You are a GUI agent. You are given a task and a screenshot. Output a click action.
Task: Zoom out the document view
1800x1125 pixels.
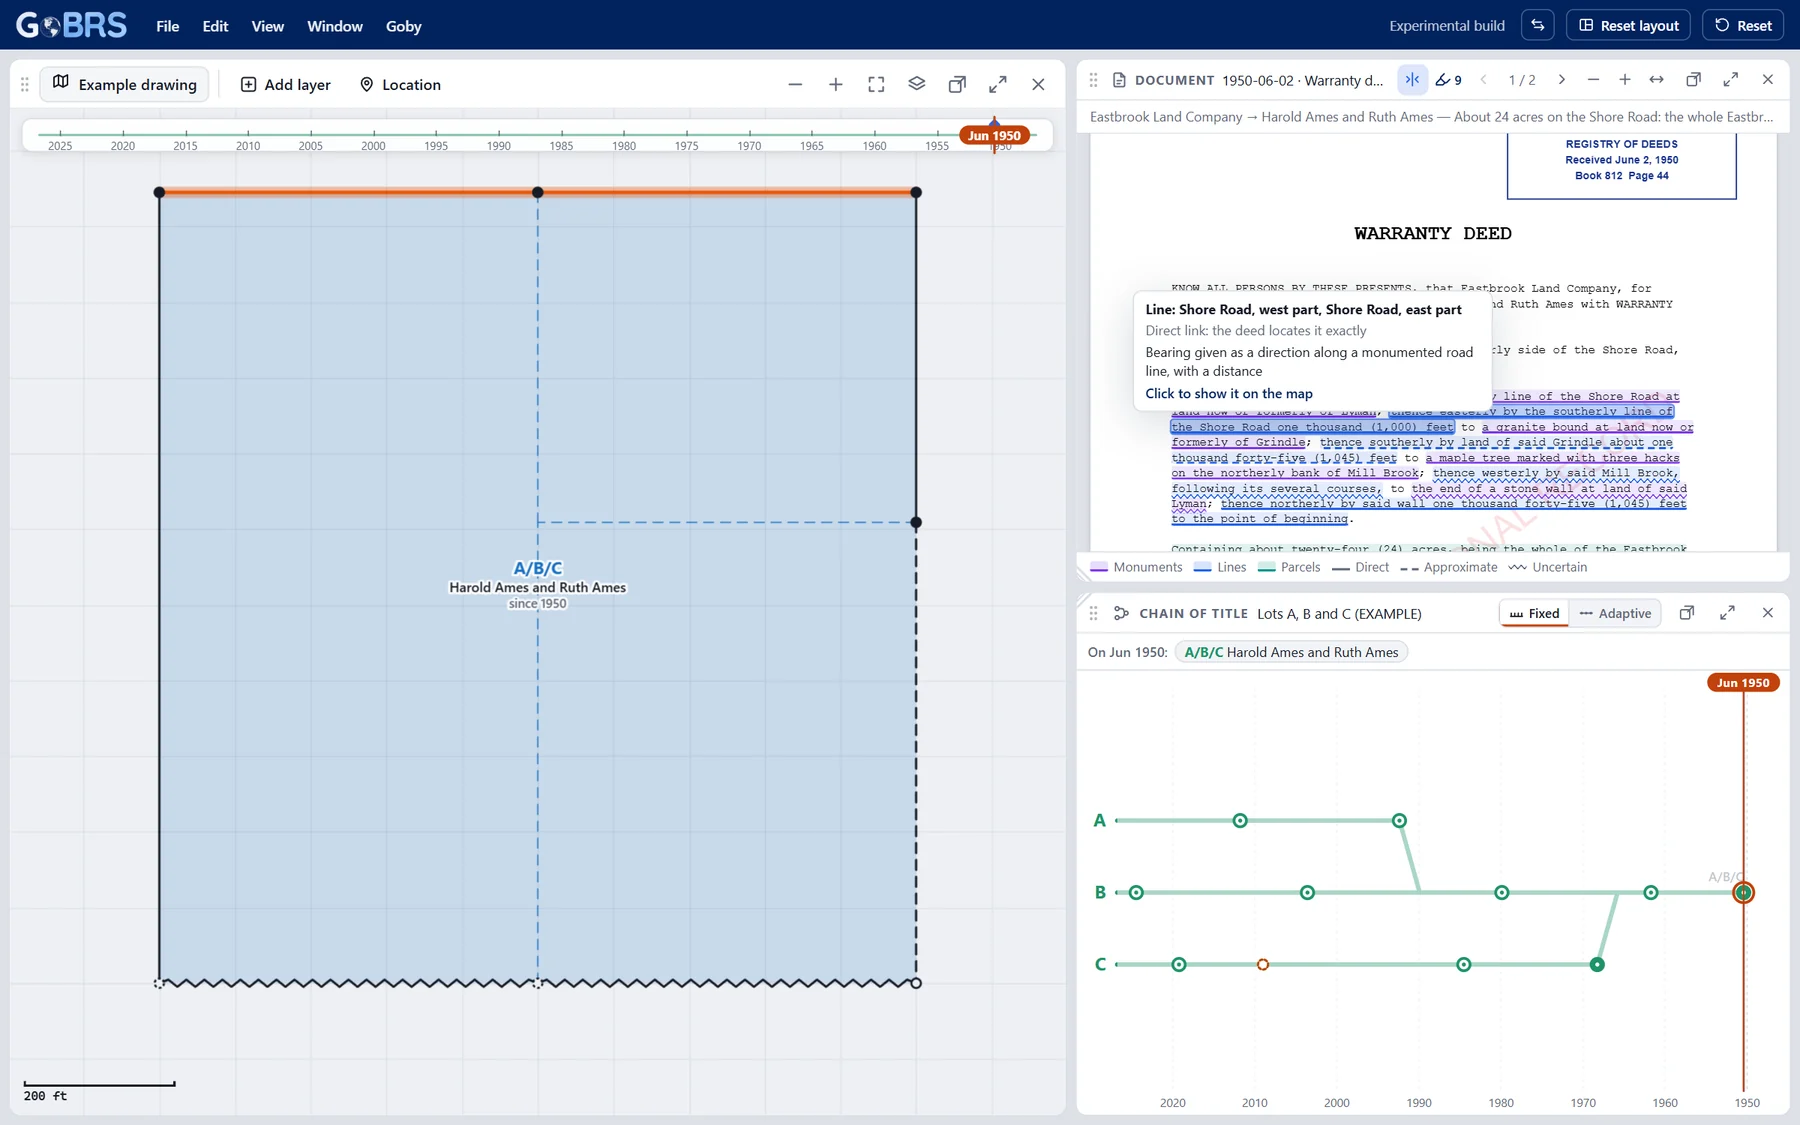coord(1593,80)
